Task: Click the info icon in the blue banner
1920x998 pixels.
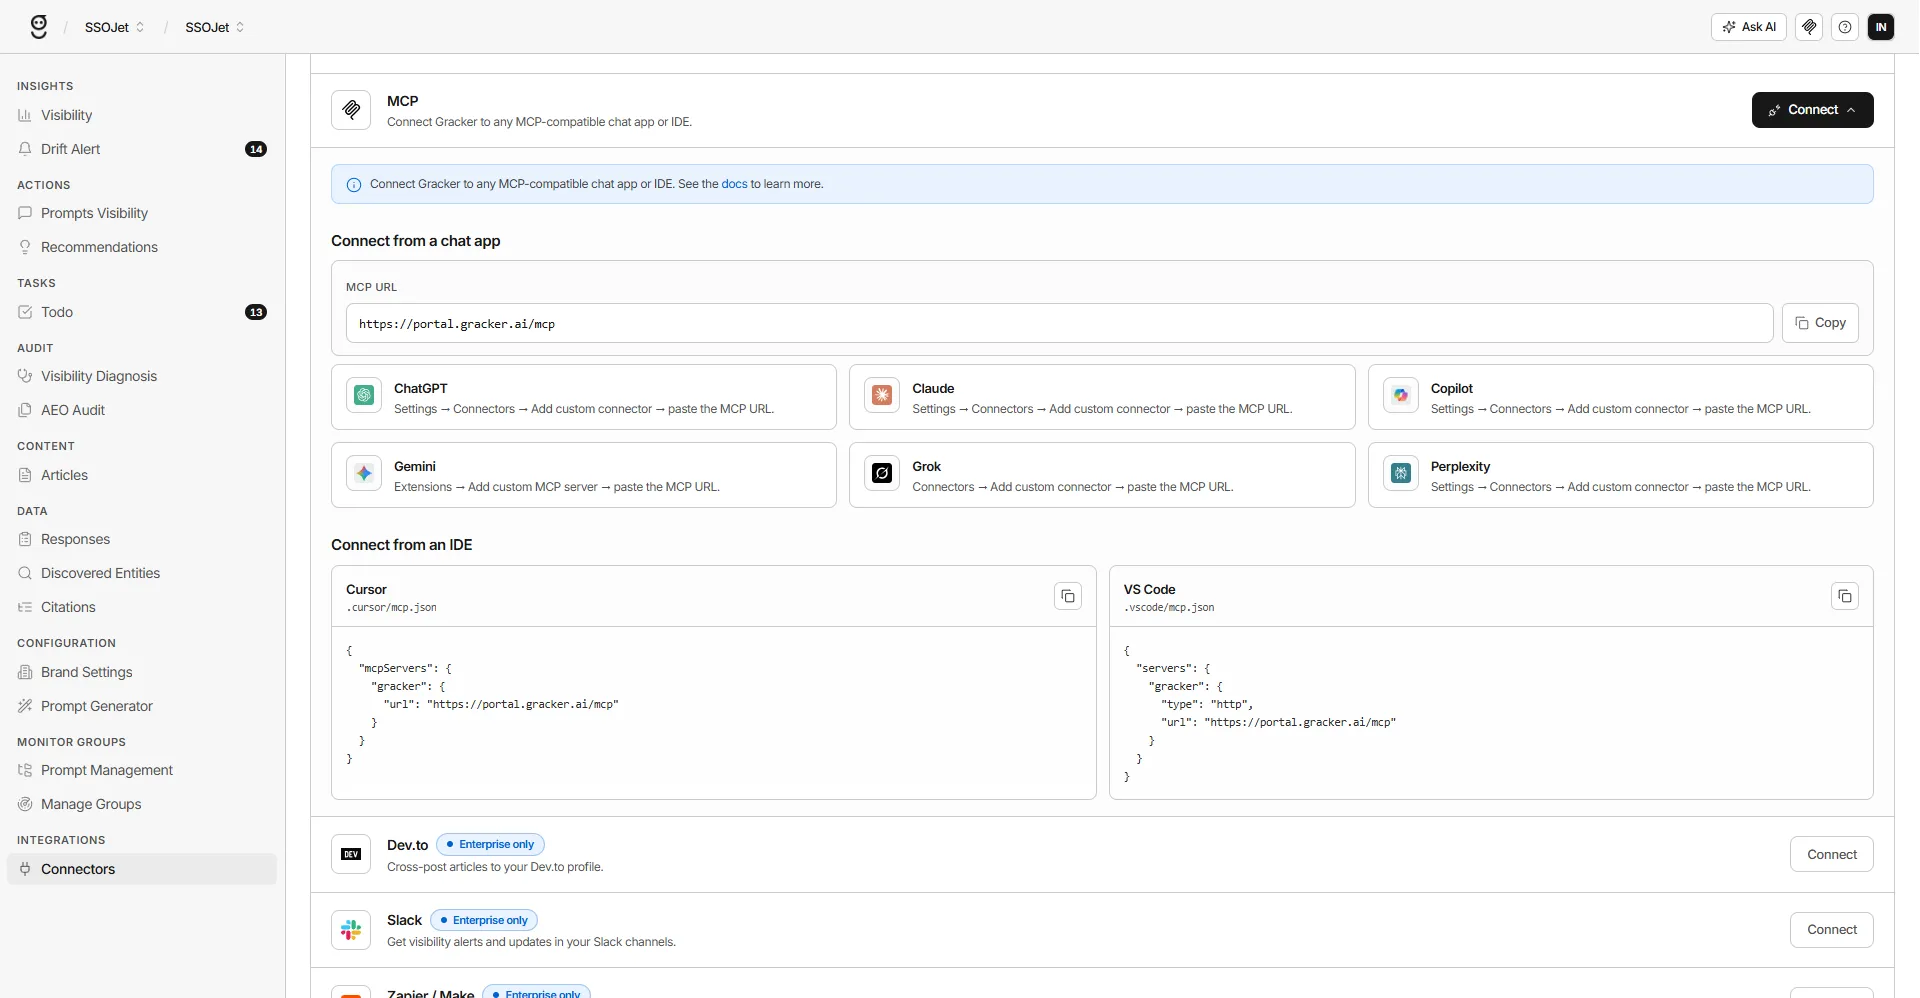Action: [354, 185]
